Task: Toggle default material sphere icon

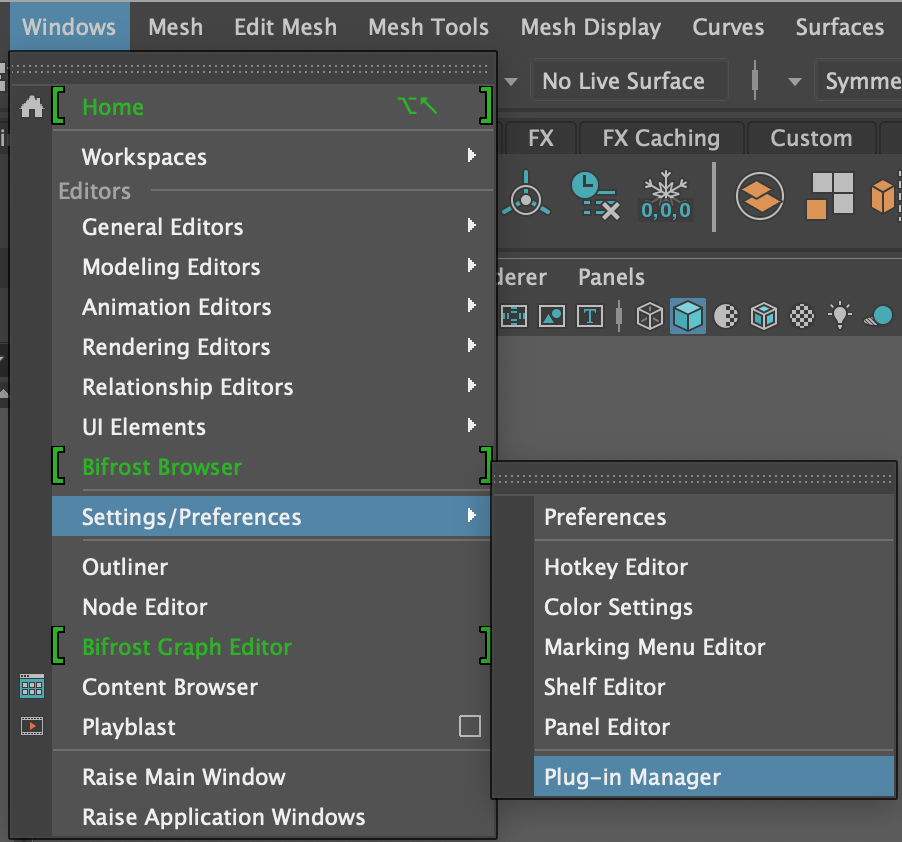Action: [x=725, y=316]
